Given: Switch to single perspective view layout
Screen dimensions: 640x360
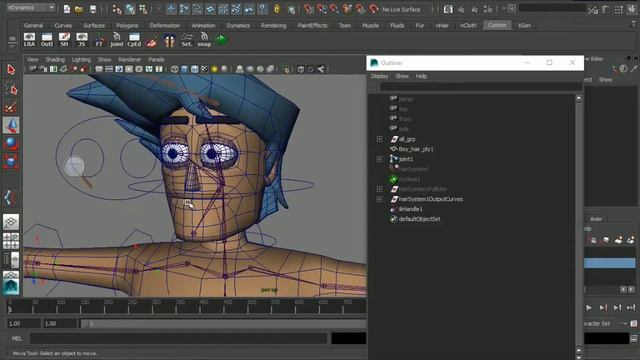Looking at the screenshot, I should click(11, 222).
